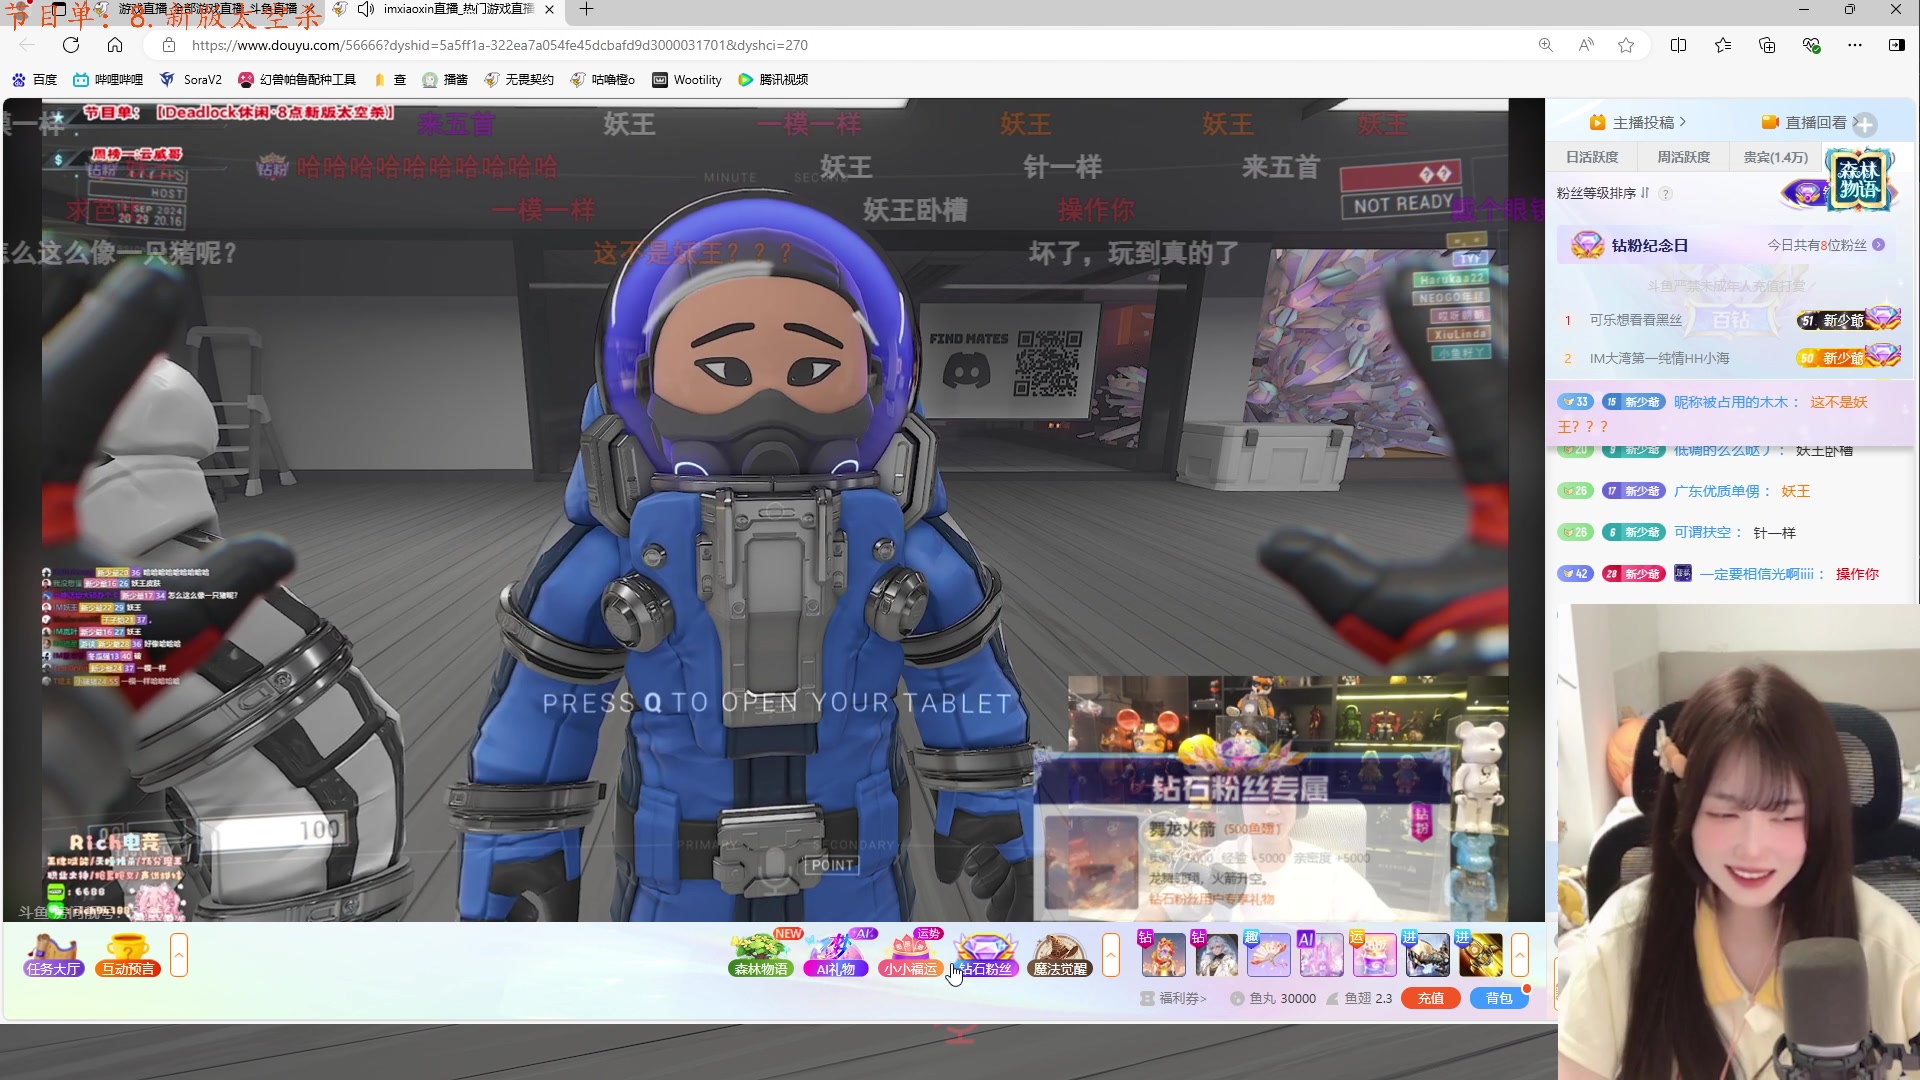Open the 钻石粉丝 diamond fan icon
Image resolution: width=1920 pixels, height=1080 pixels.
985,954
